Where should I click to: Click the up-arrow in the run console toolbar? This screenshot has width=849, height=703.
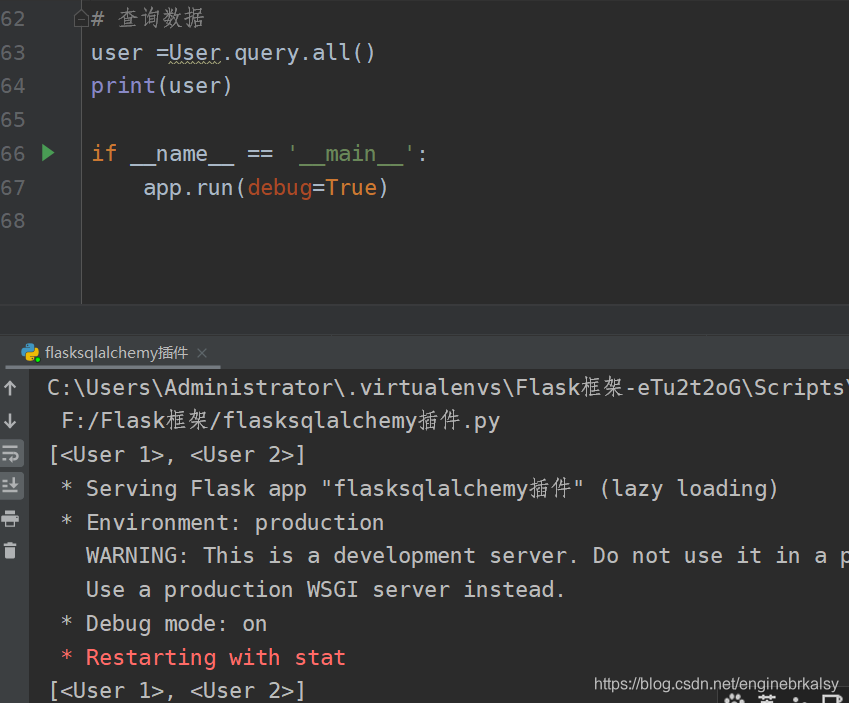pyautogui.click(x=10, y=388)
